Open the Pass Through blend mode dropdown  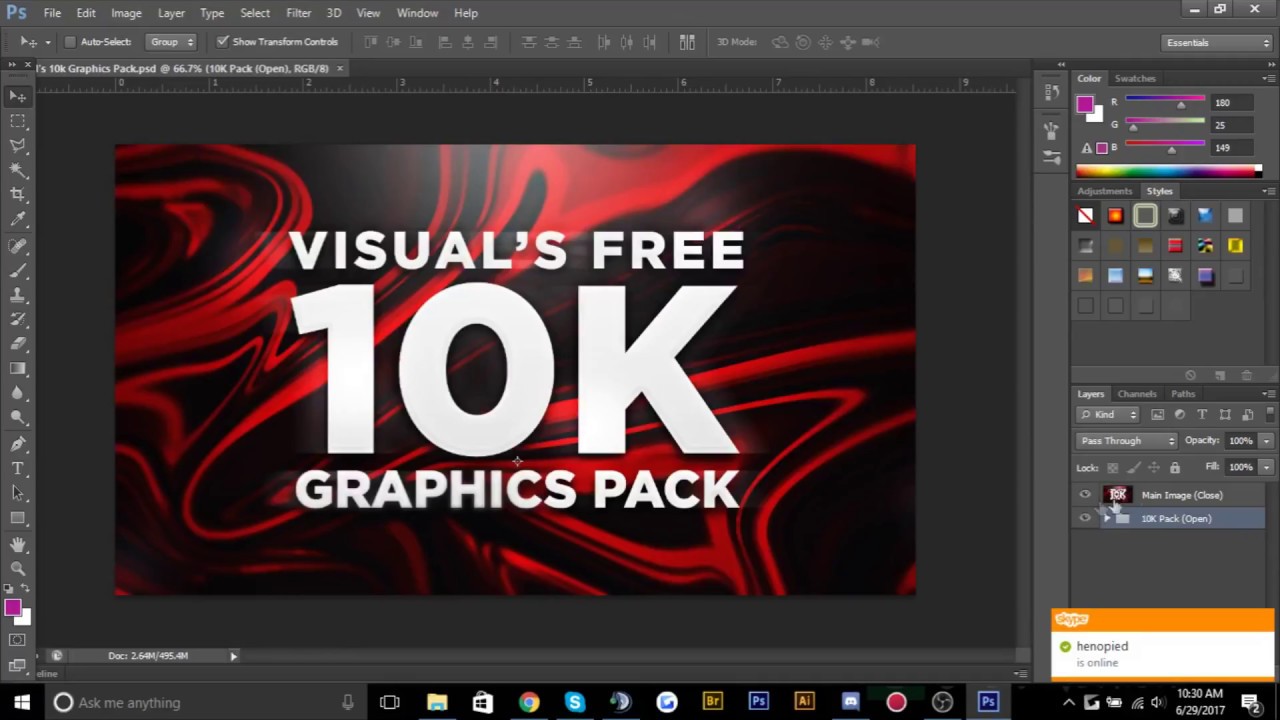[1127, 441]
